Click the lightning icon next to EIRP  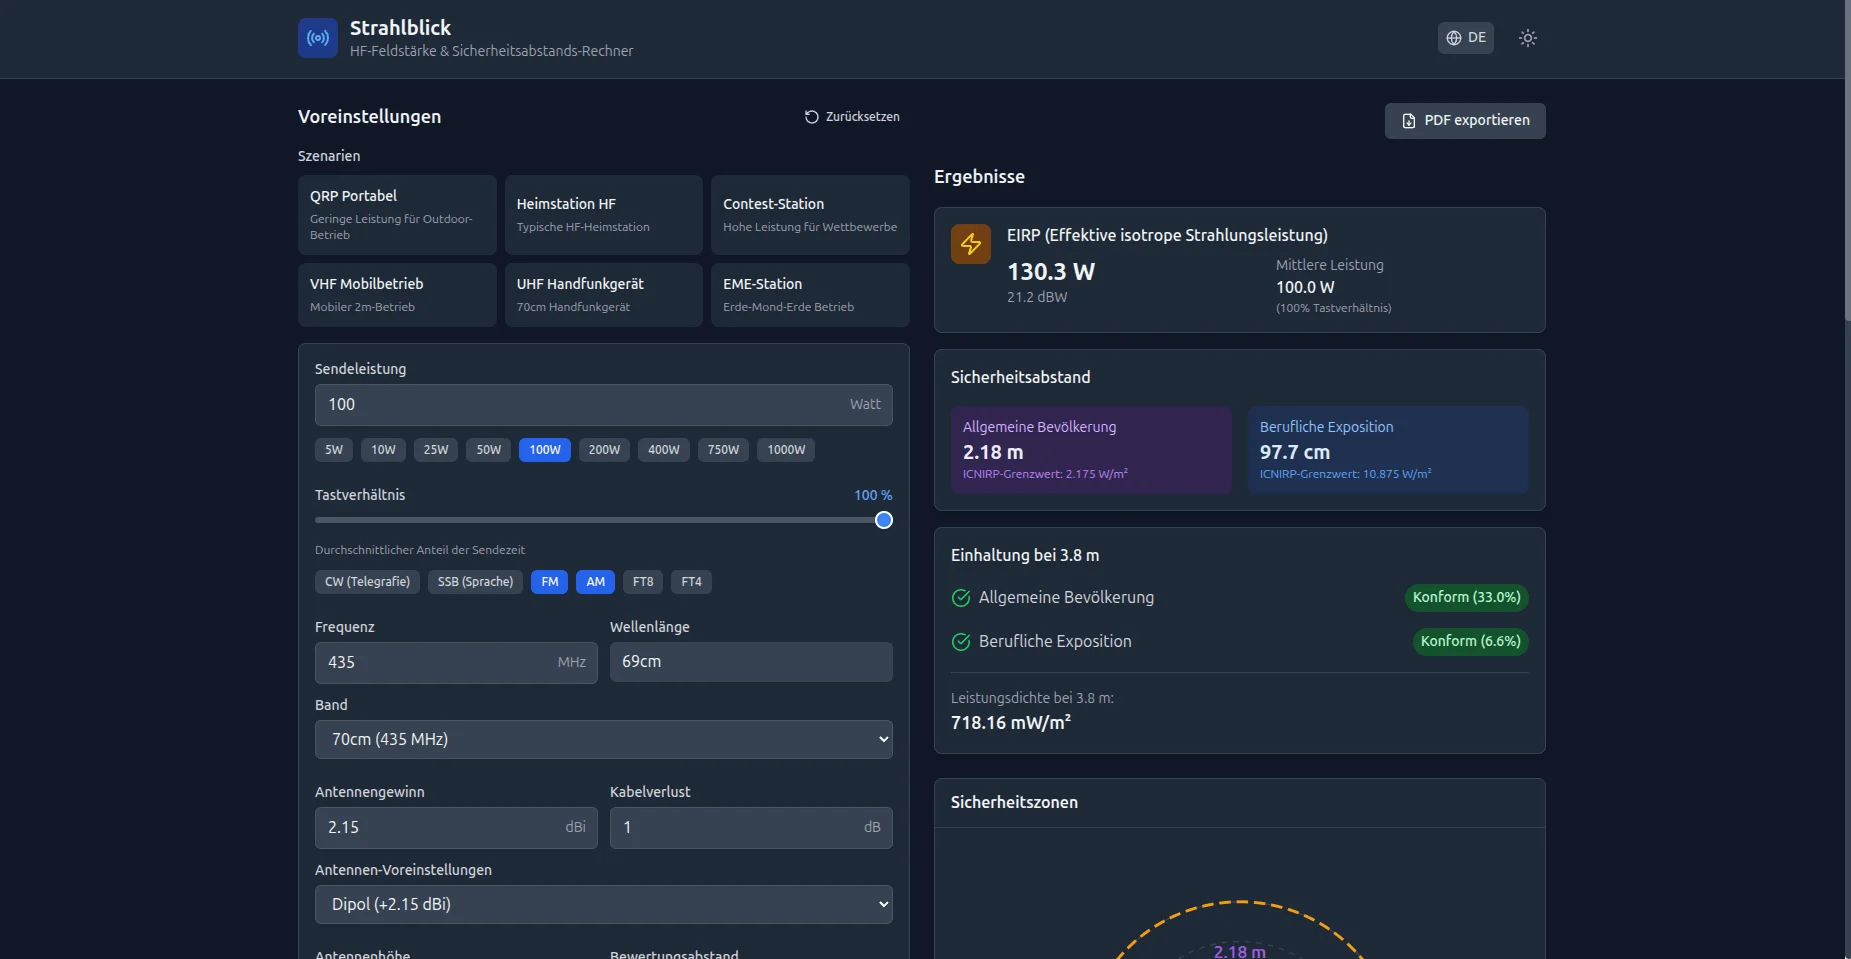969,243
